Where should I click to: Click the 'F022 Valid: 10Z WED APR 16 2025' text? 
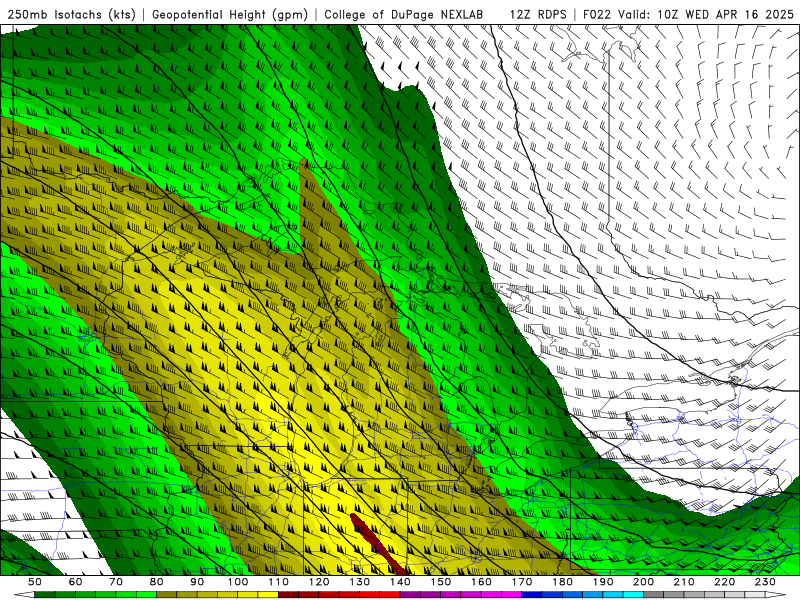click(x=688, y=14)
